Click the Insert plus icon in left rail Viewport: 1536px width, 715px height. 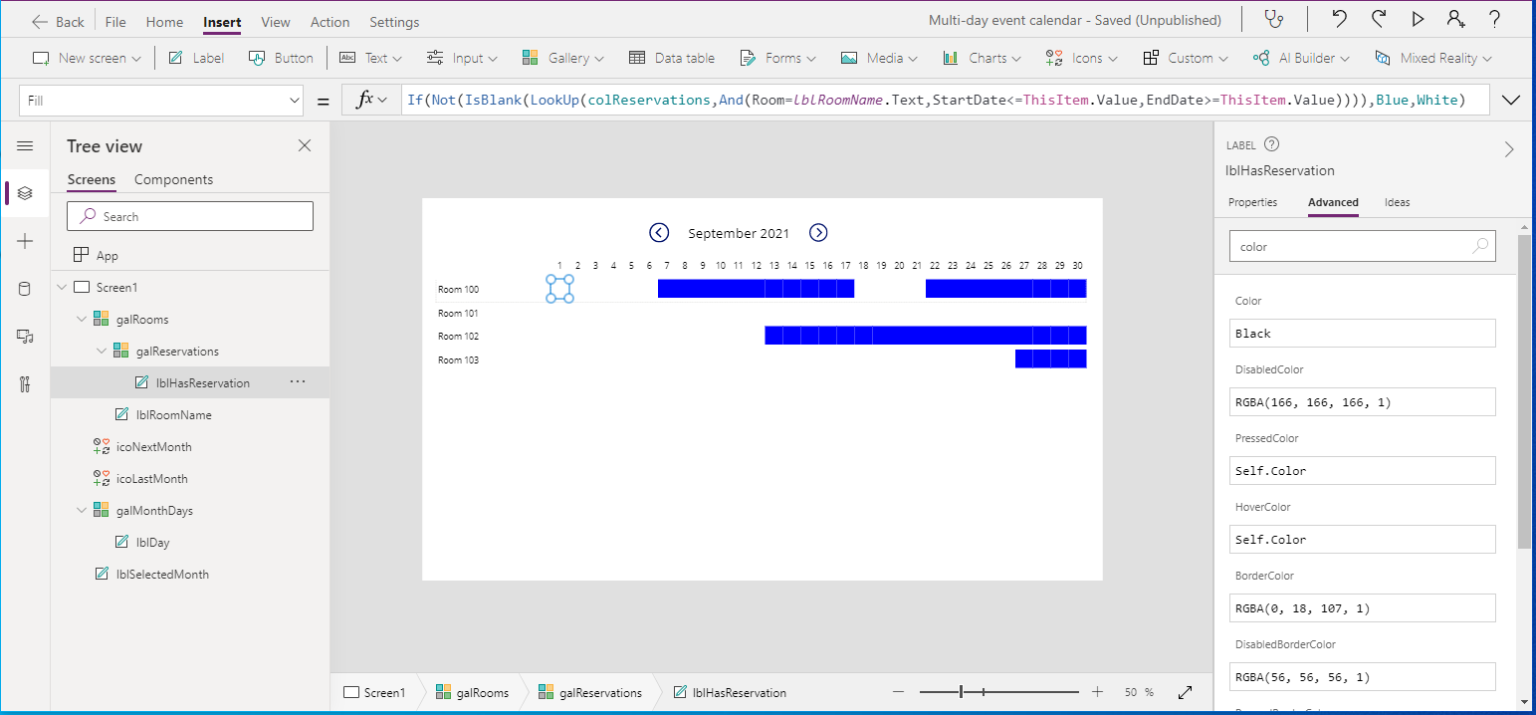24,240
